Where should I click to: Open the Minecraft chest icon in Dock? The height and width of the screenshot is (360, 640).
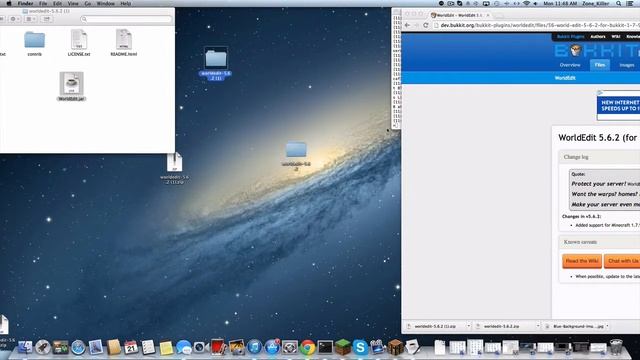(x=396, y=347)
